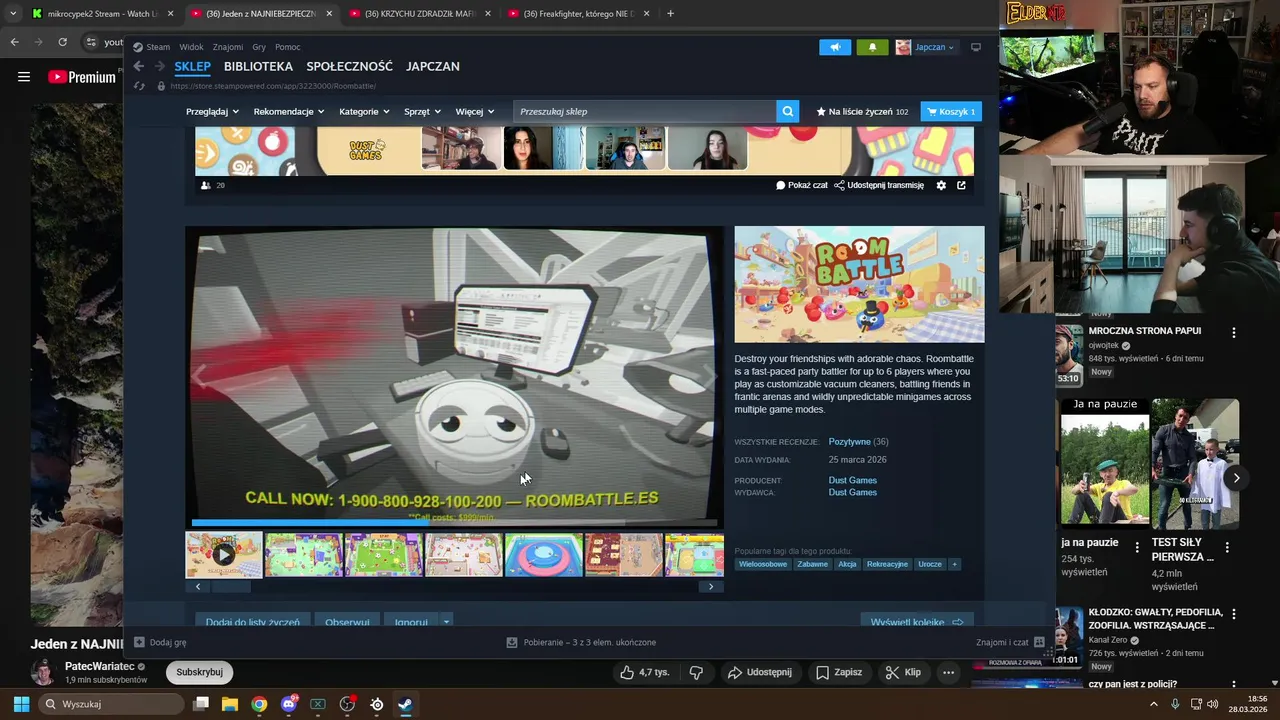Viewport: 1280px width, 720px height.
Task: Expand the Rekomendacje dropdown
Action: click(x=289, y=111)
